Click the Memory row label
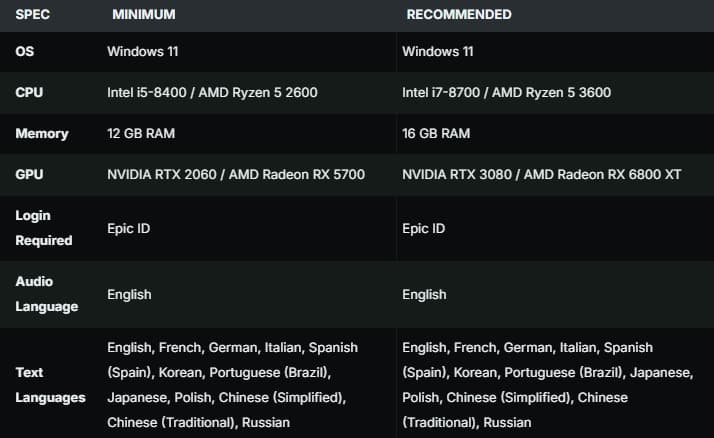The width and height of the screenshot is (714, 438). coord(41,133)
